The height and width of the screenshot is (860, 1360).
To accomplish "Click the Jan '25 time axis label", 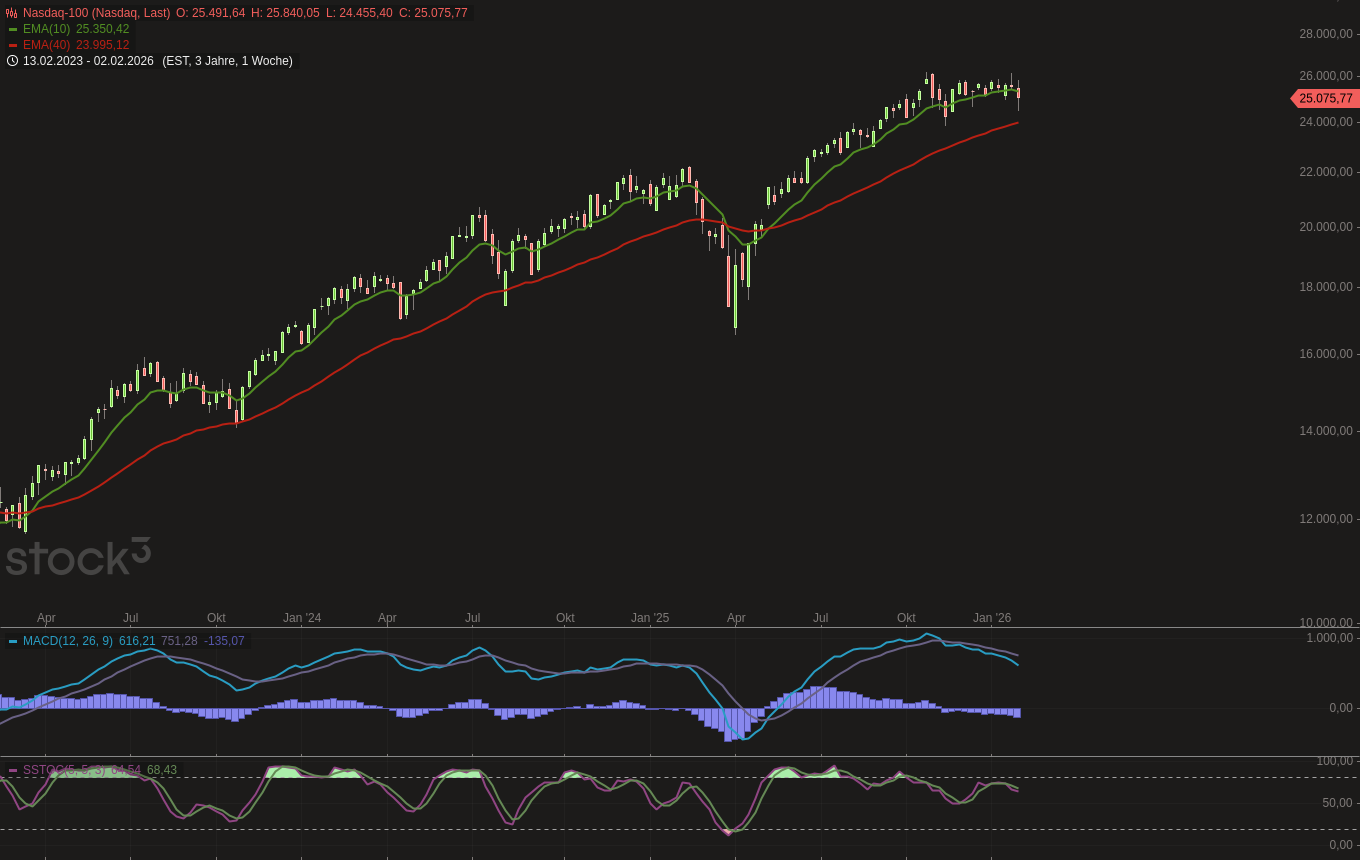I will (x=650, y=618).
